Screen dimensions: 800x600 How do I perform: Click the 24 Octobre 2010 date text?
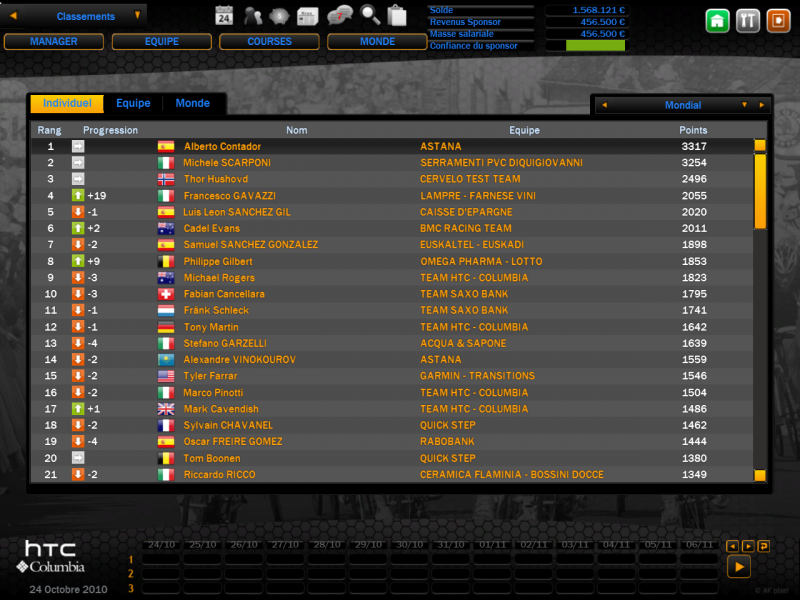pyautogui.click(x=68, y=589)
